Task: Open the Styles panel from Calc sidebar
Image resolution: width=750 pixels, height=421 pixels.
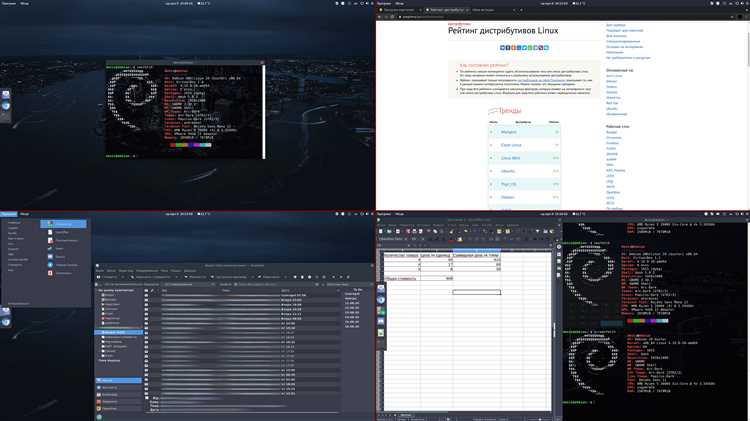Action: (x=559, y=254)
